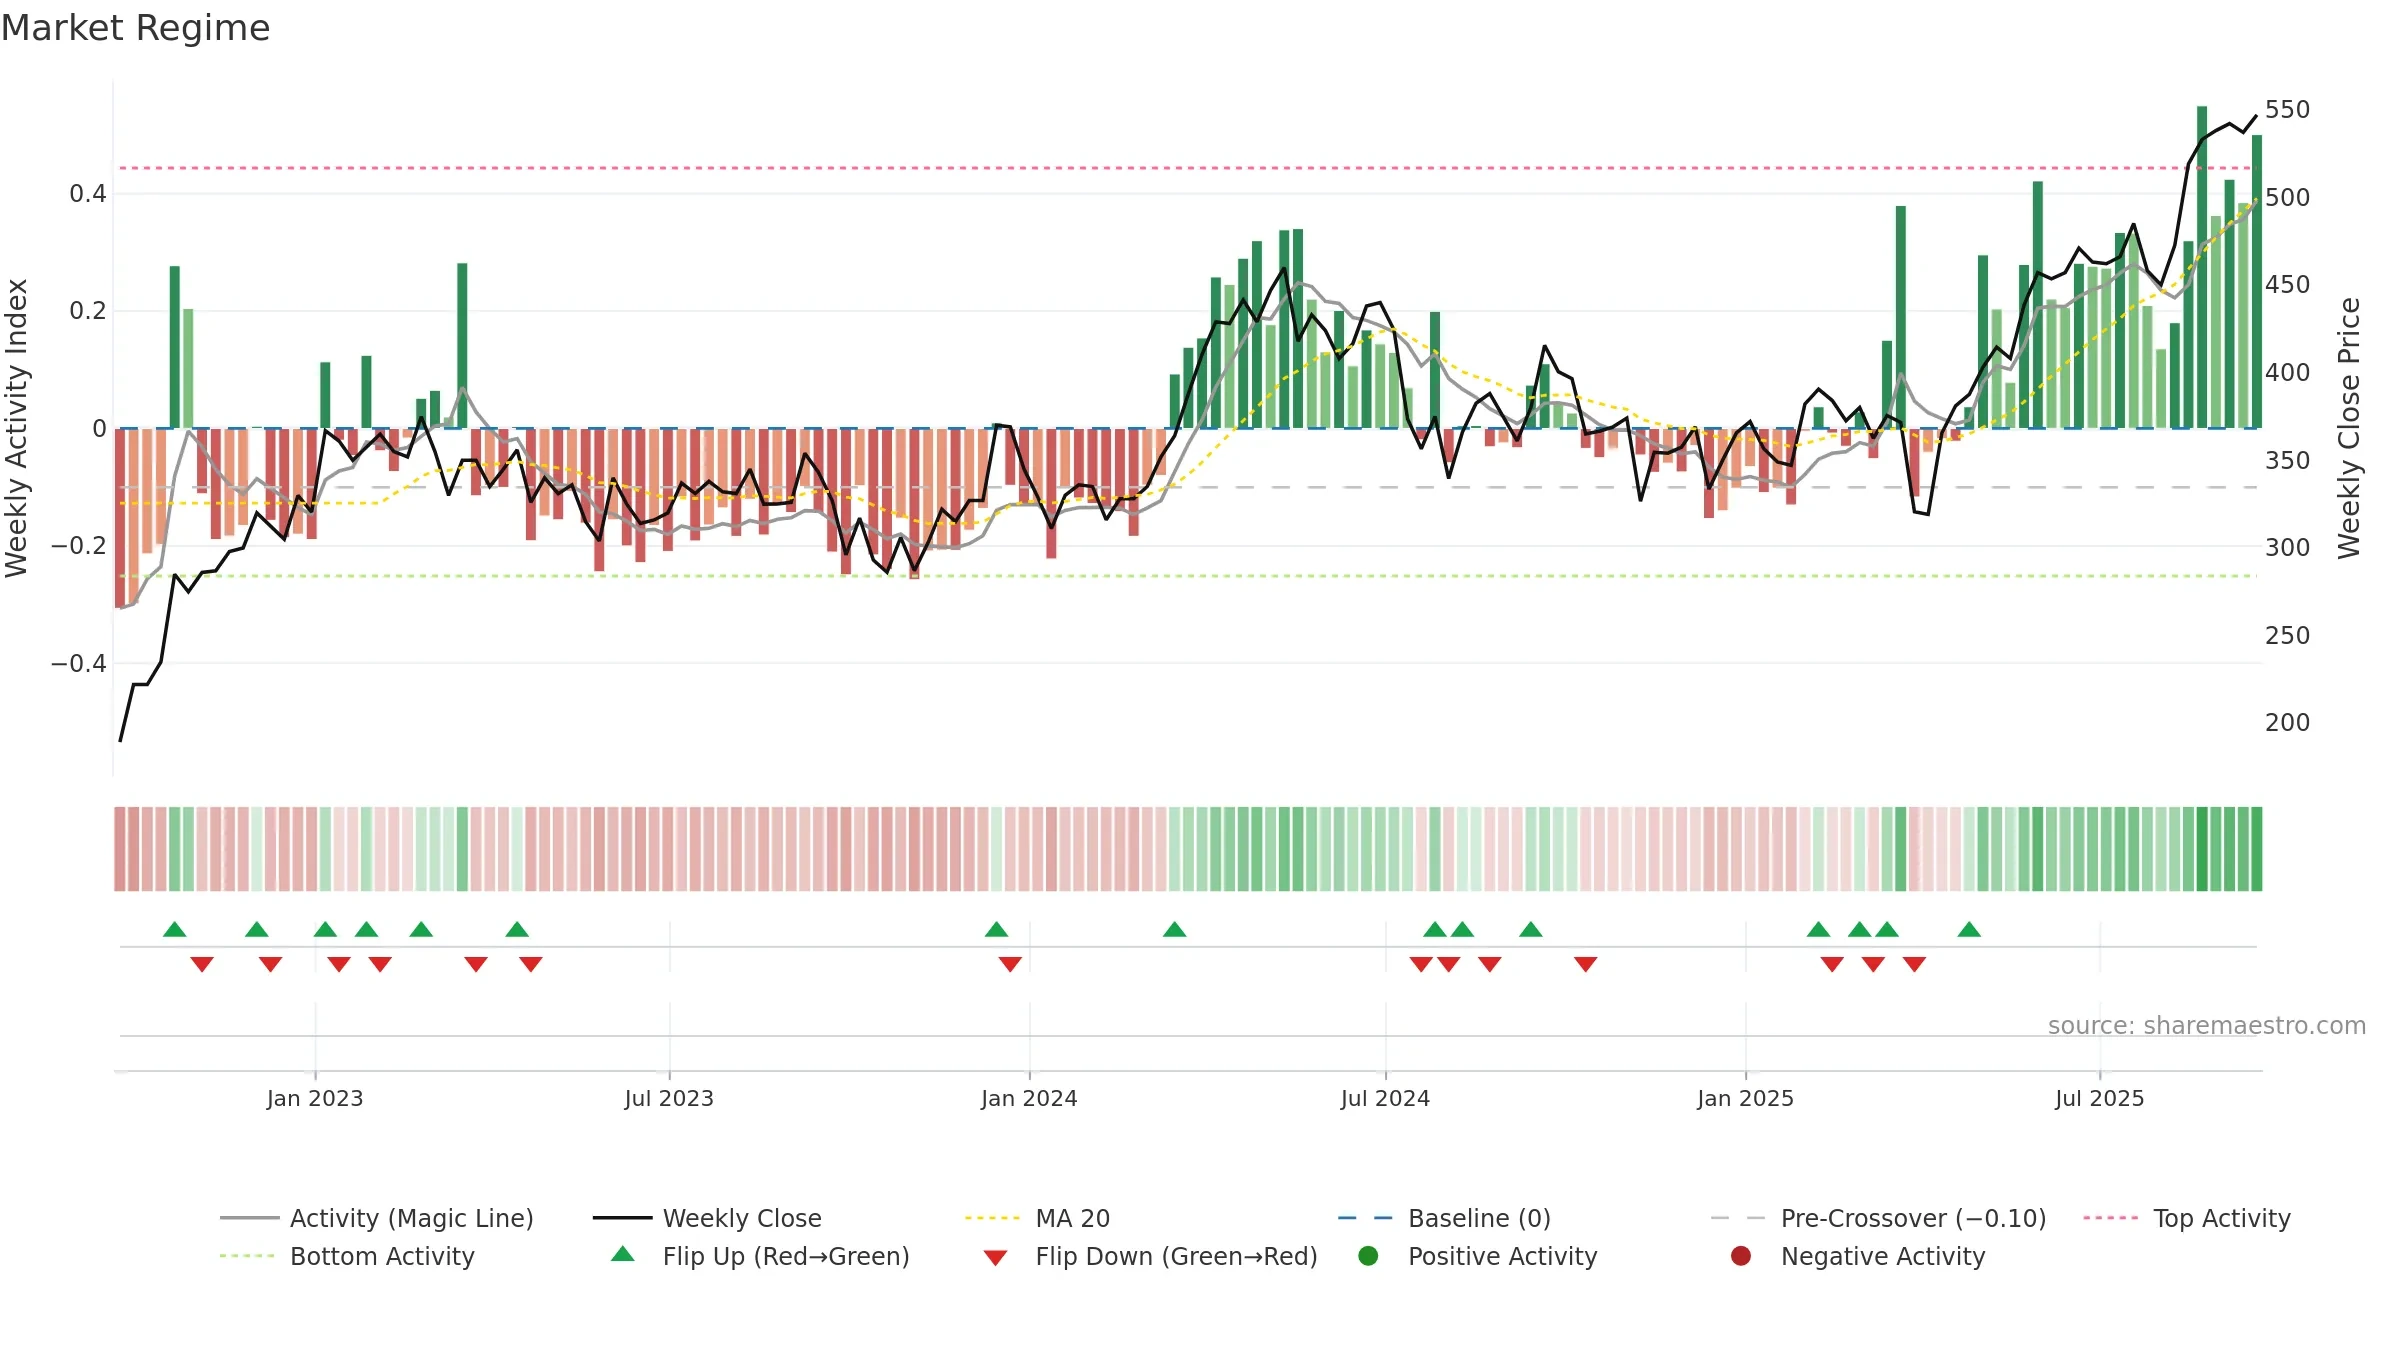The height and width of the screenshot is (1350, 2400).
Task: Click green Flip Up triangle in legend
Action: point(623,1254)
